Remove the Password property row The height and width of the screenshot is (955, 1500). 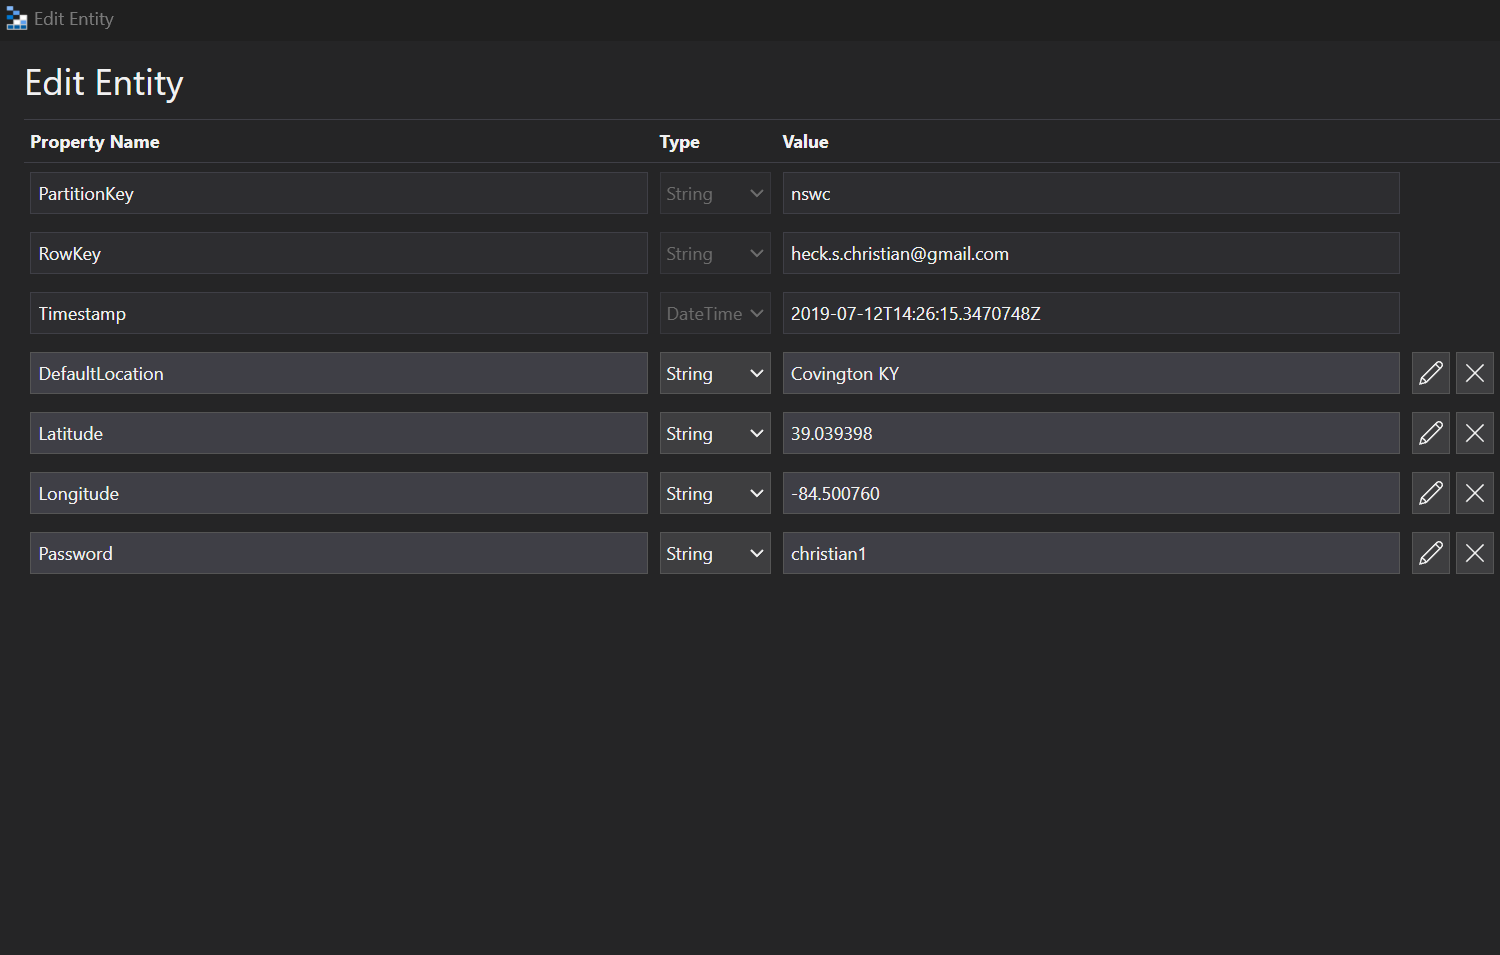tap(1475, 553)
